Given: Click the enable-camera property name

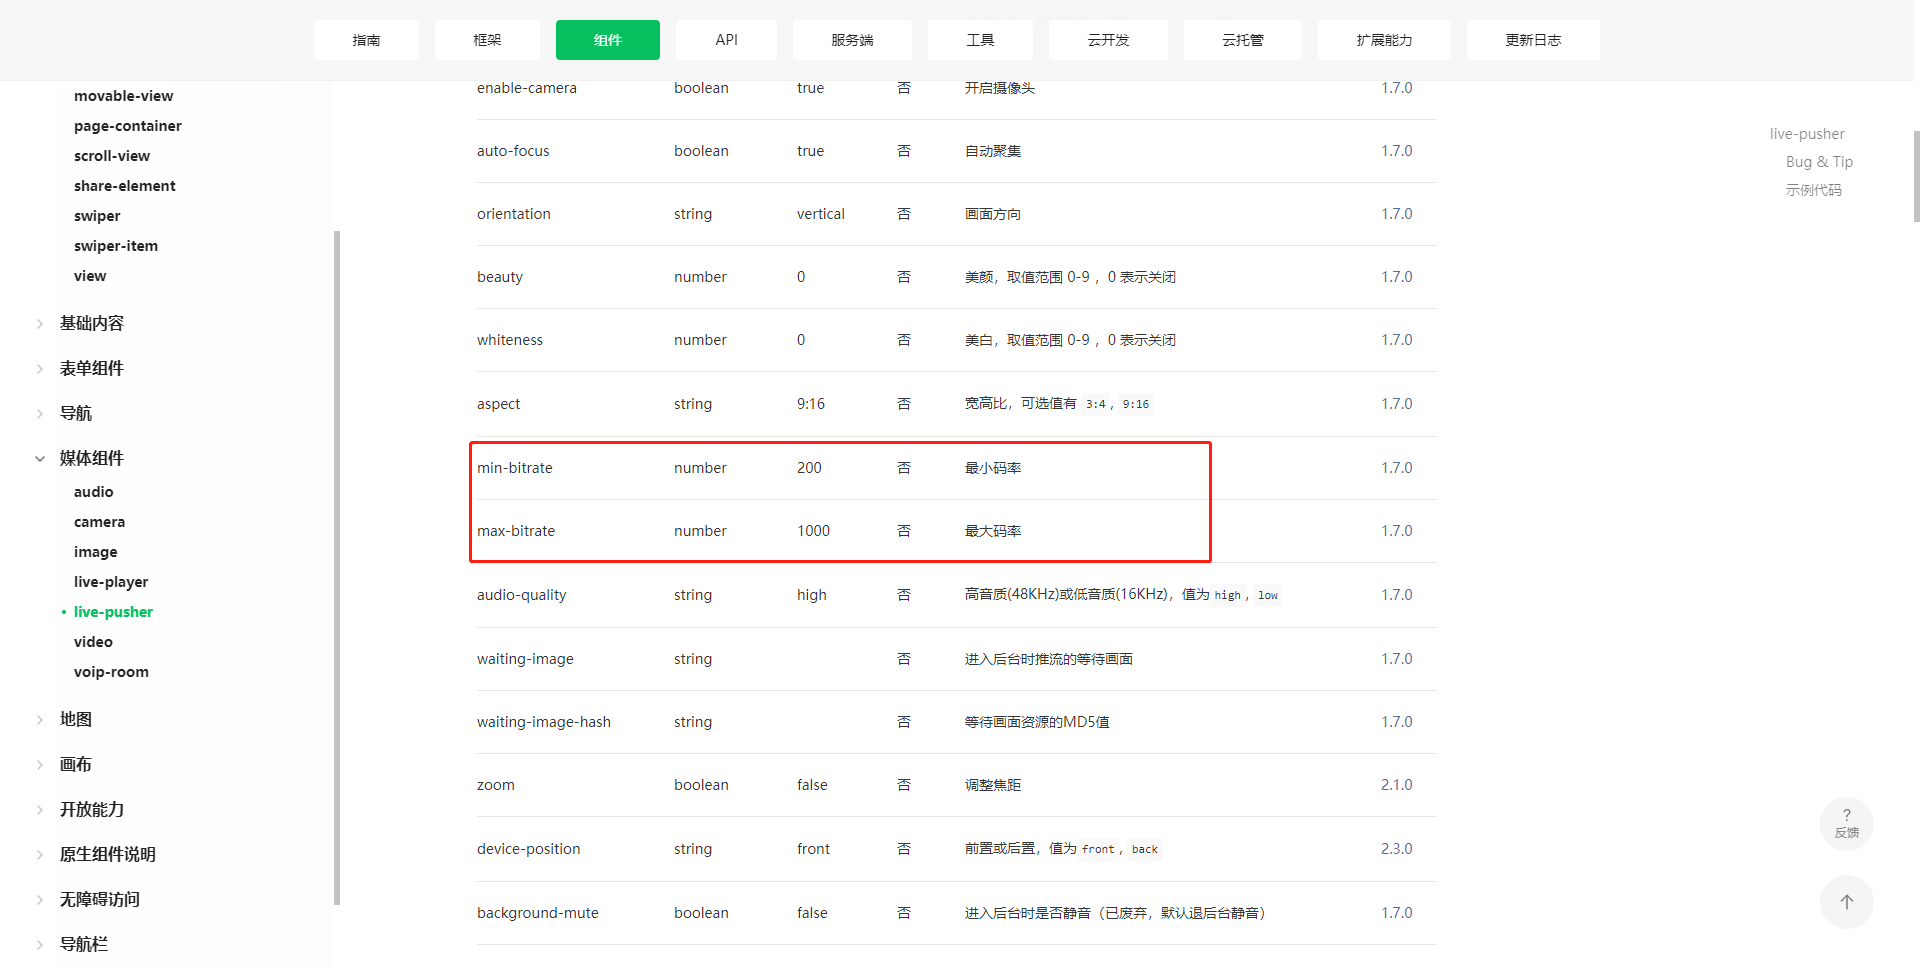Looking at the screenshot, I should tap(527, 88).
